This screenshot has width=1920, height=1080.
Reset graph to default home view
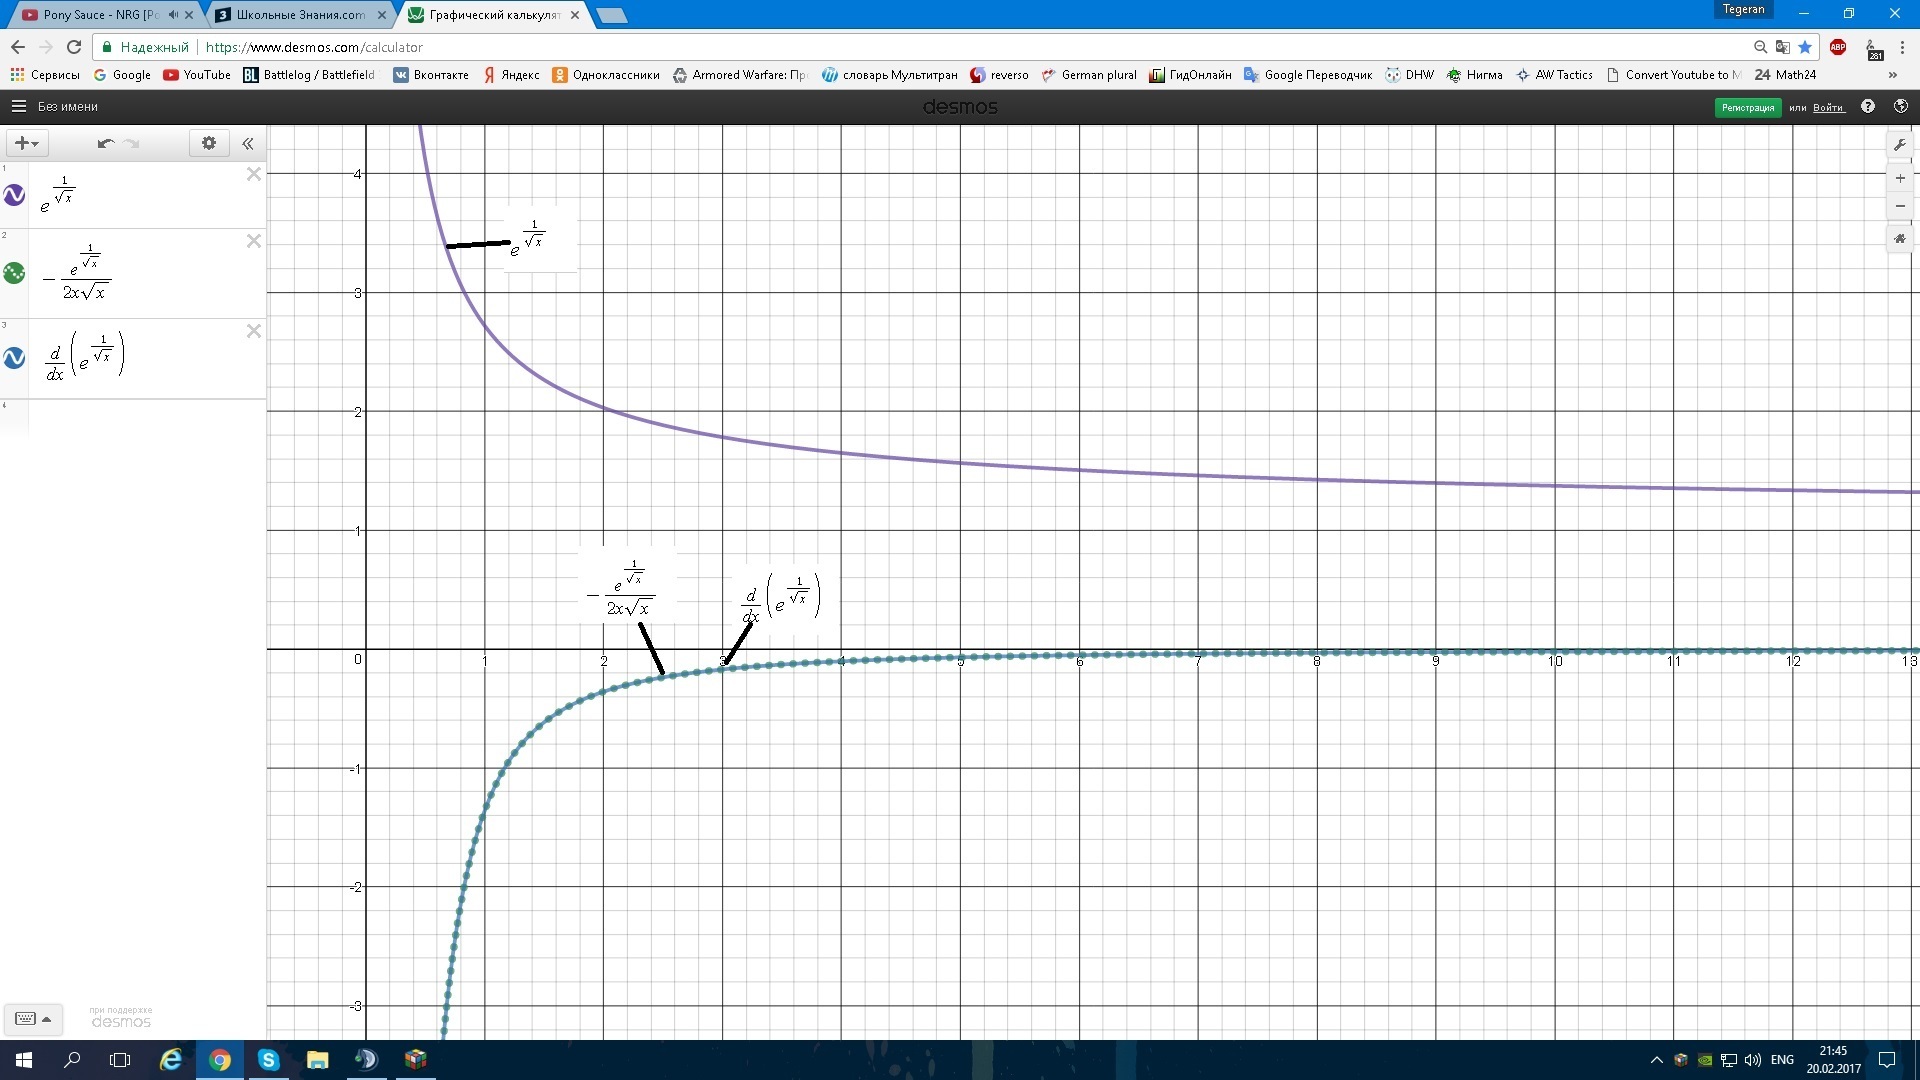pos(1900,238)
